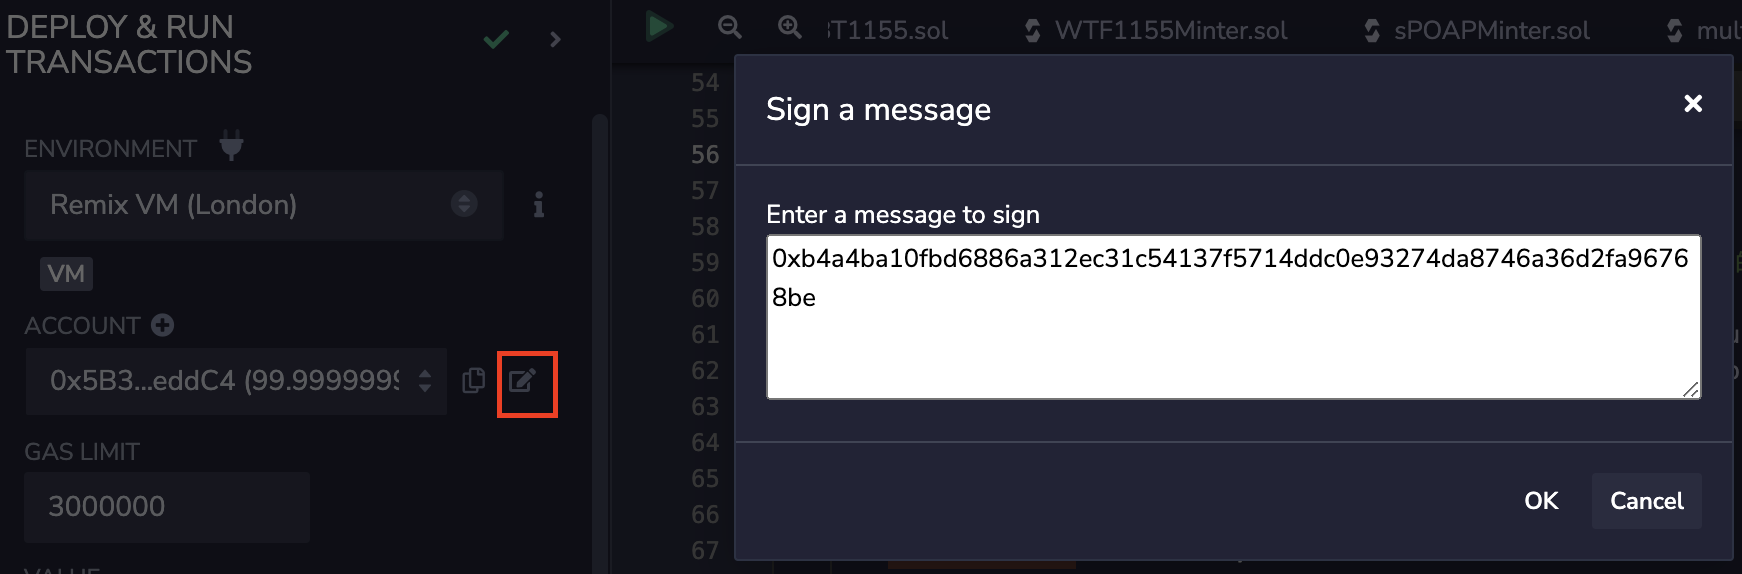
Task: Copy the account address to clipboard
Action: pyautogui.click(x=474, y=381)
